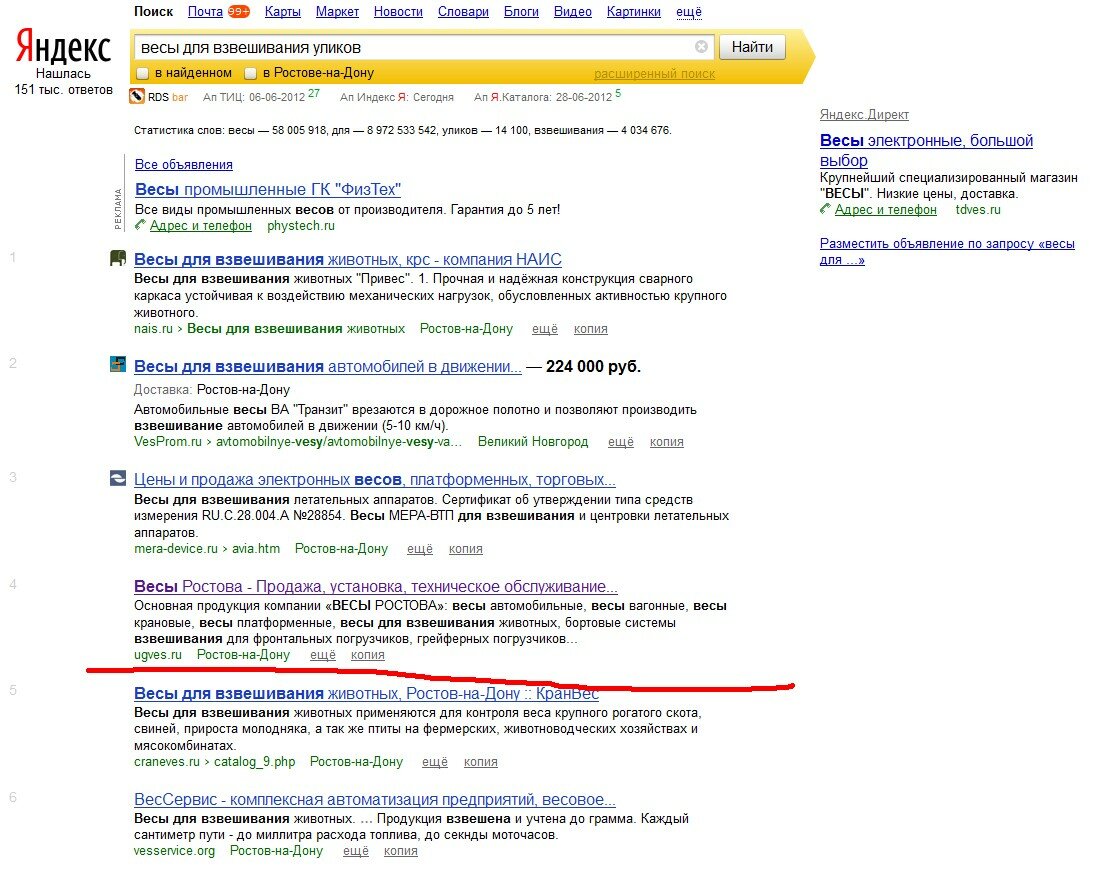Expand 'ещё' under the ugves.ru result

click(x=323, y=654)
